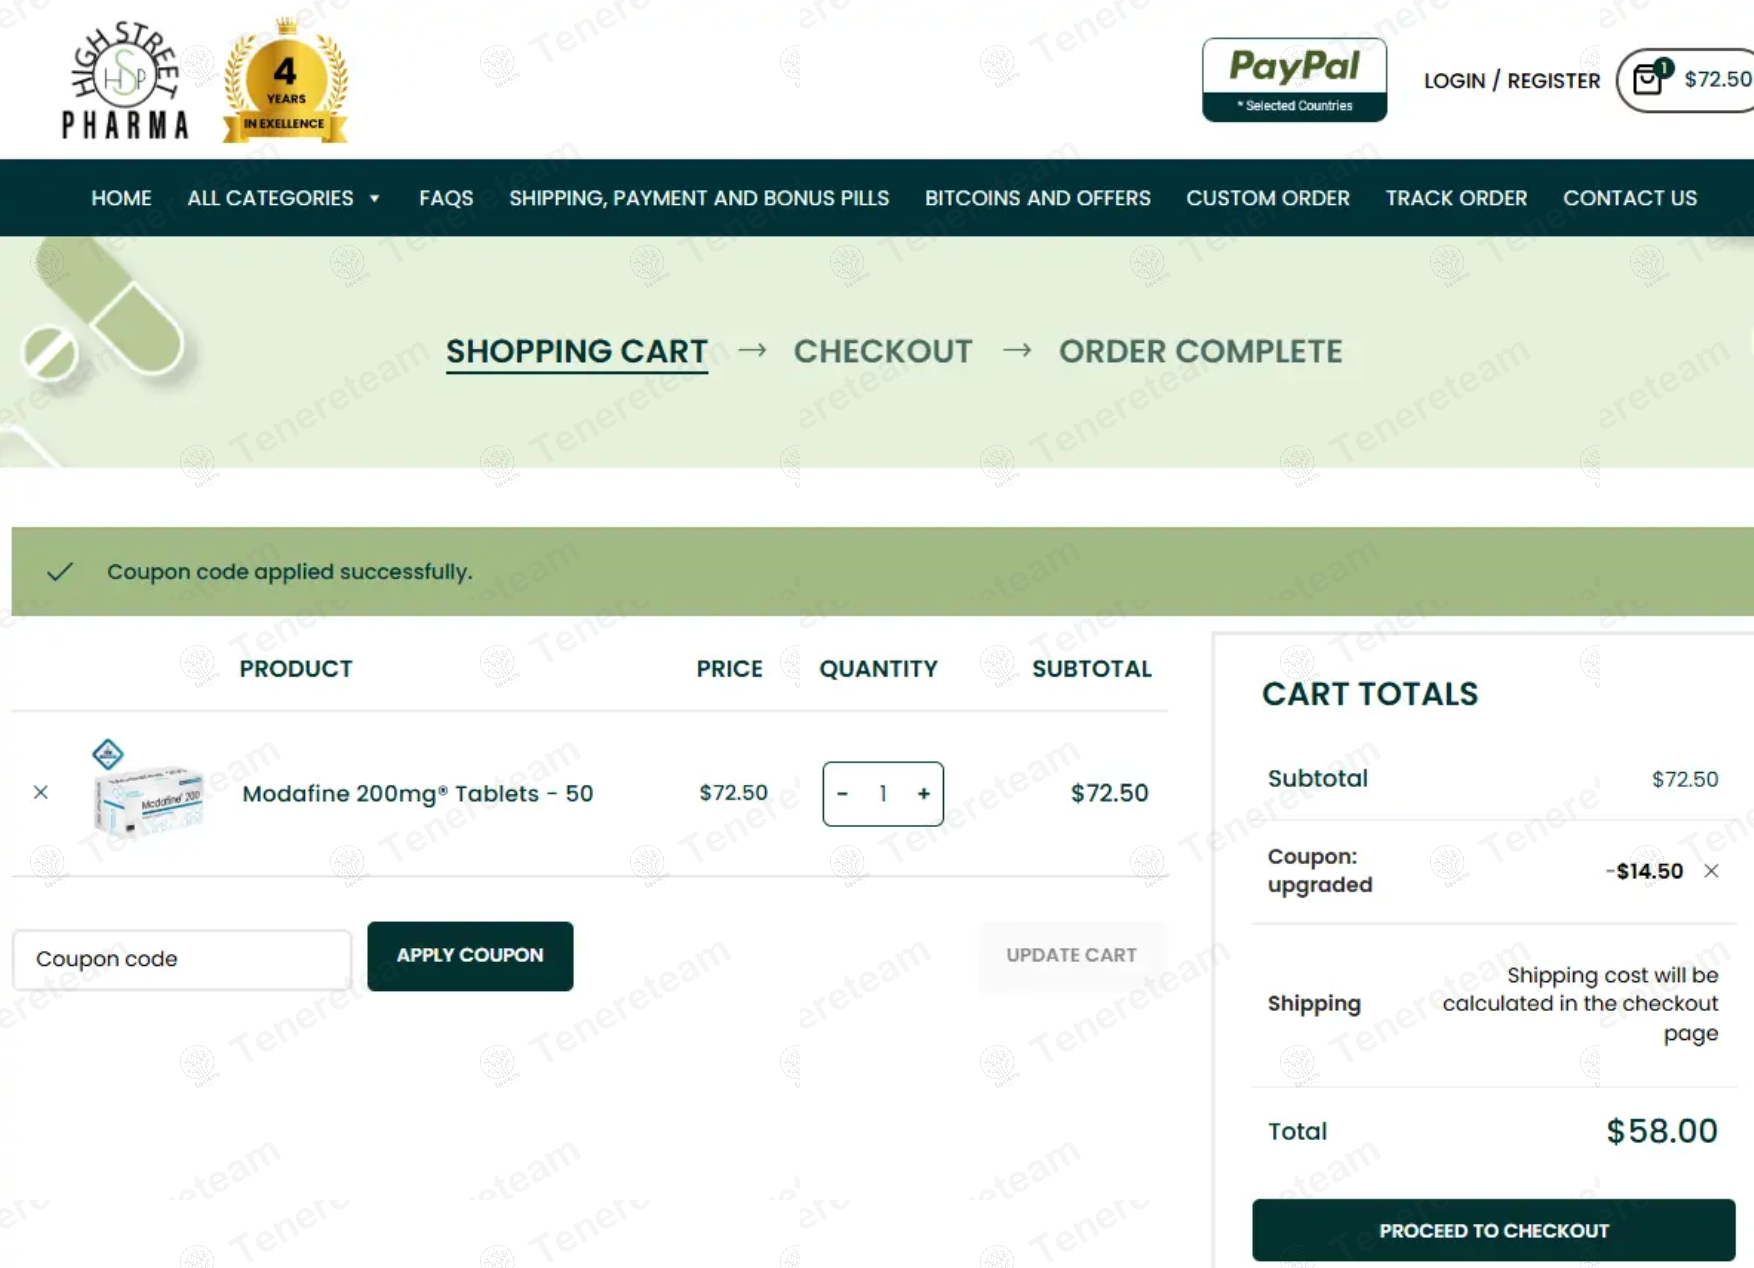Click the checkmark icon in the coupon success banner

click(x=58, y=571)
